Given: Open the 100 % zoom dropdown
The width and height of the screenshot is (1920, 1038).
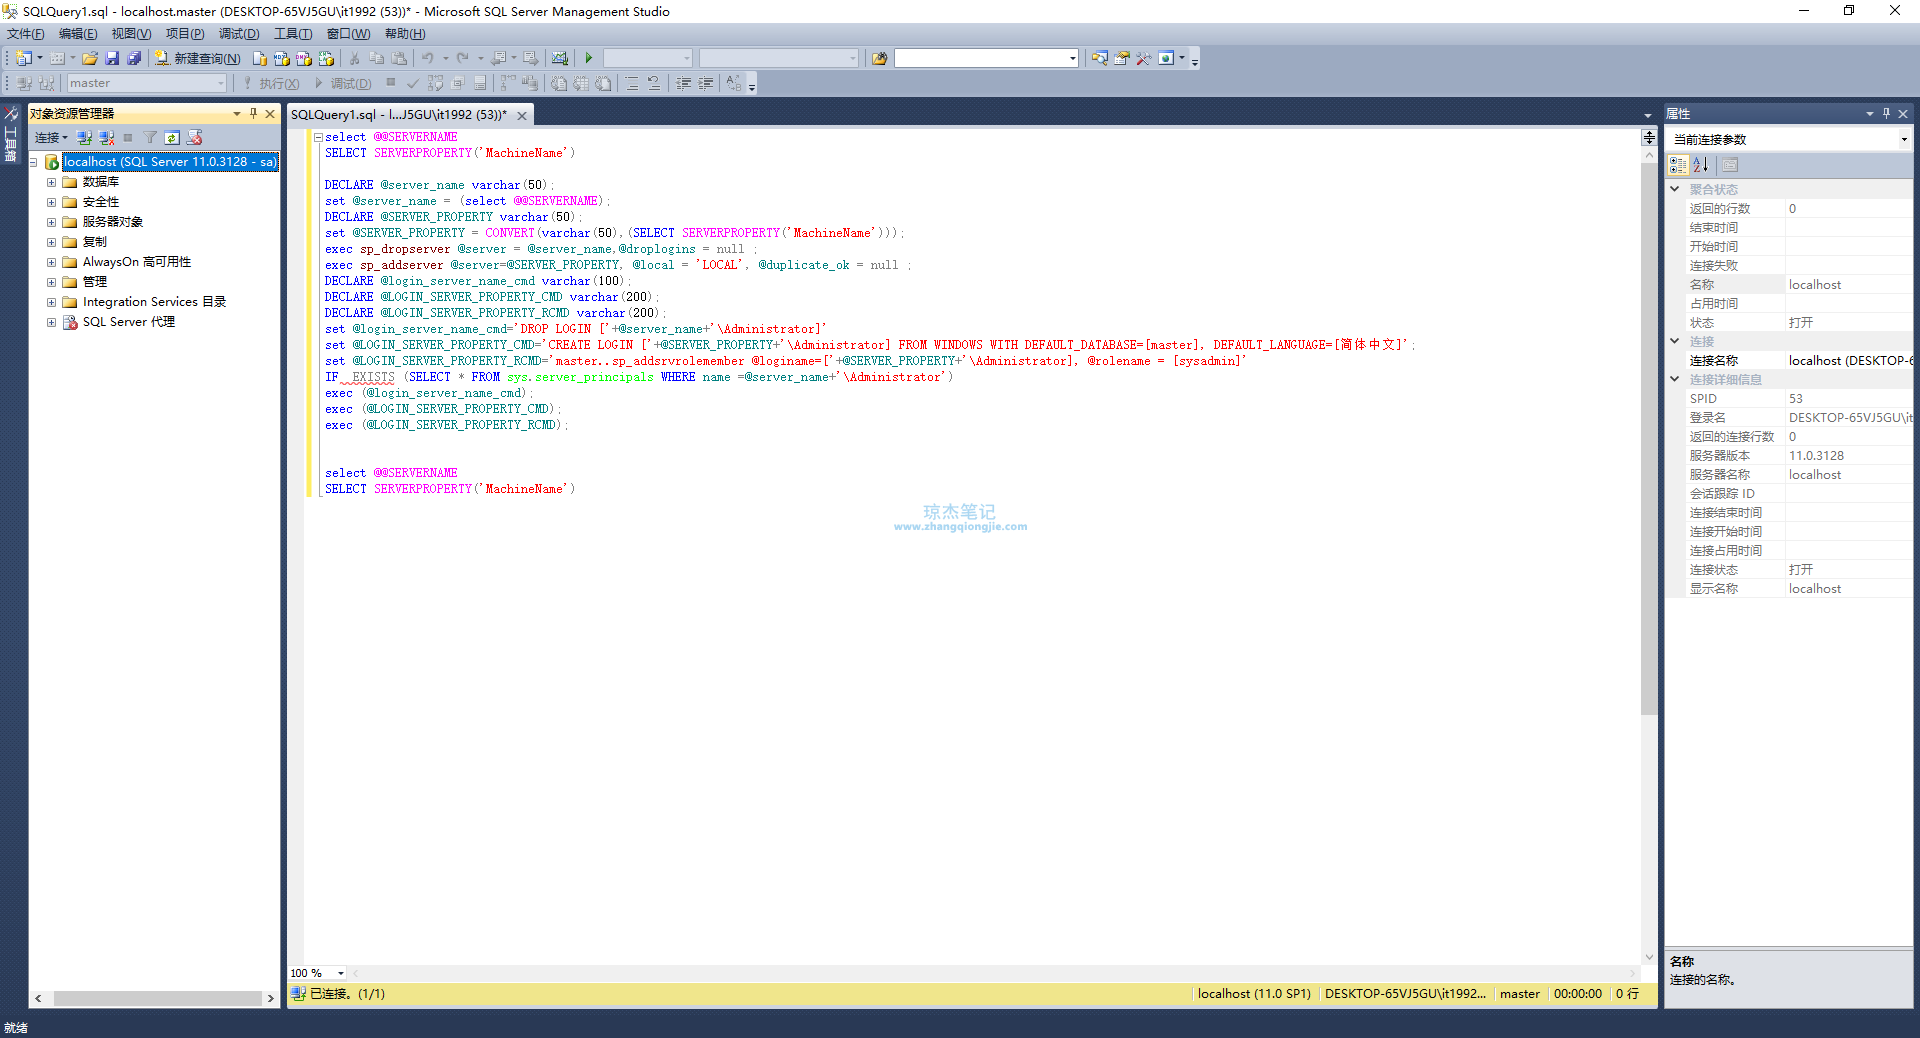Looking at the screenshot, I should click(x=341, y=973).
